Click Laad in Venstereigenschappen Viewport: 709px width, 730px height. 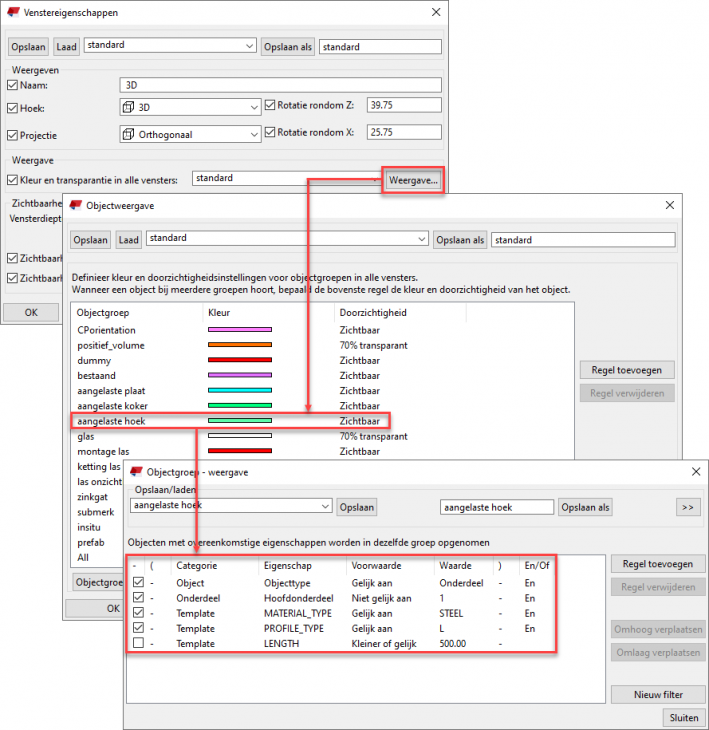(x=66, y=47)
